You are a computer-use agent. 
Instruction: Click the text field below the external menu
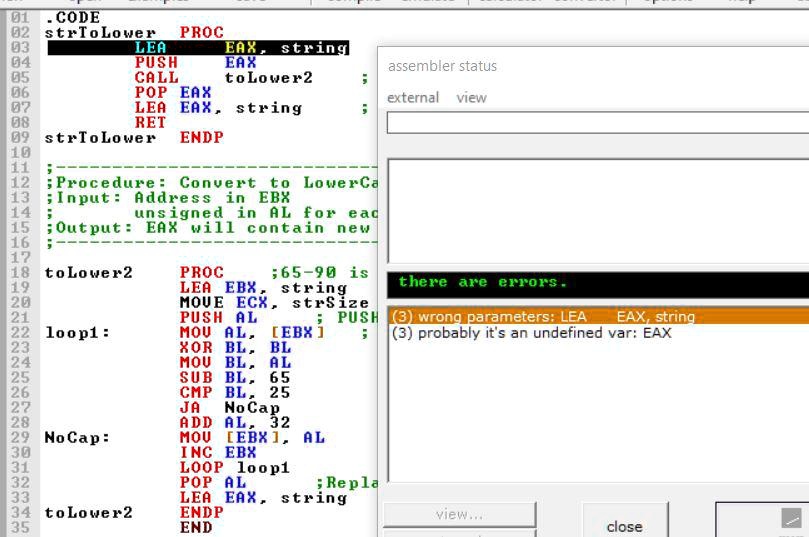[597, 123]
